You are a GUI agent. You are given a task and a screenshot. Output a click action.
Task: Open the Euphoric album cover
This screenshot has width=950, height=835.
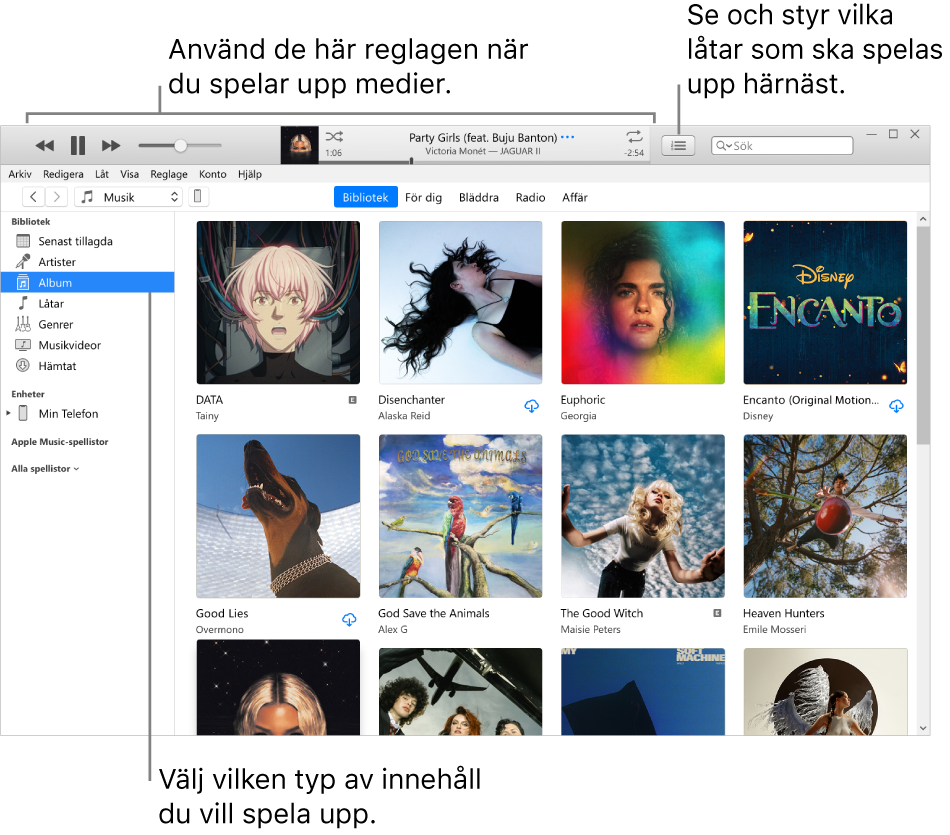pos(643,302)
